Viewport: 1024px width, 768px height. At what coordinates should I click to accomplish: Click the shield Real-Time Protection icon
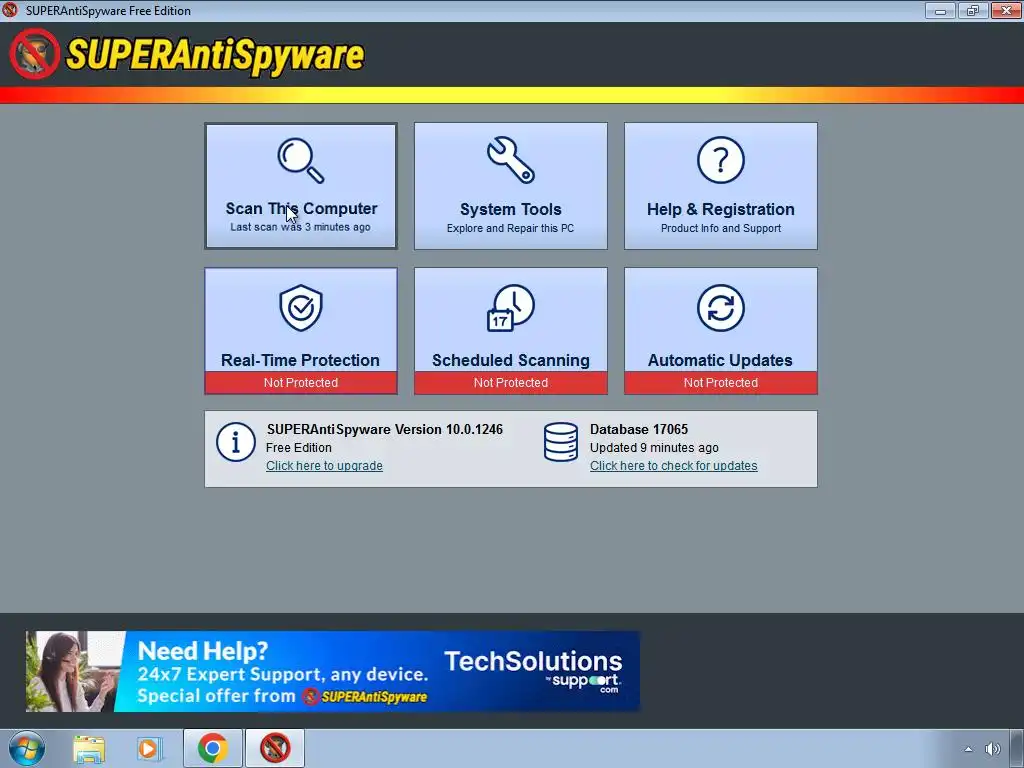[300, 308]
